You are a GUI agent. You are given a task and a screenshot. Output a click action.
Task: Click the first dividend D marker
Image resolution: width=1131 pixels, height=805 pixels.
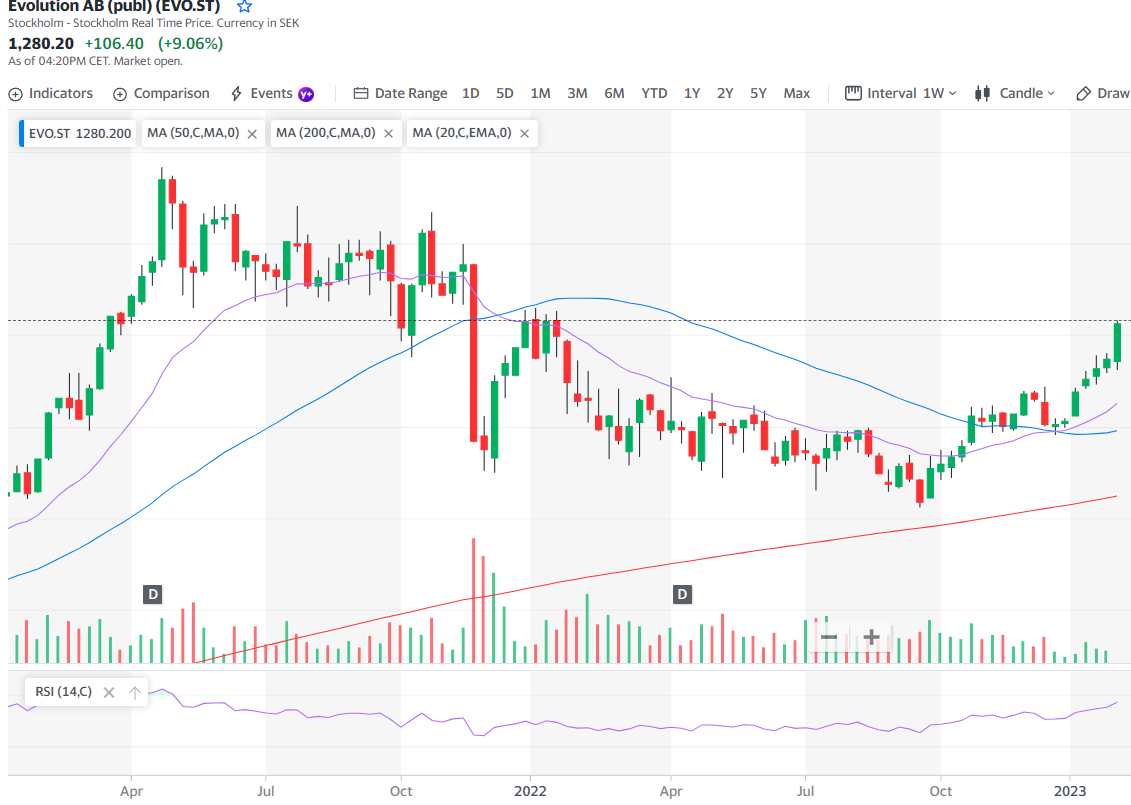pyautogui.click(x=153, y=594)
